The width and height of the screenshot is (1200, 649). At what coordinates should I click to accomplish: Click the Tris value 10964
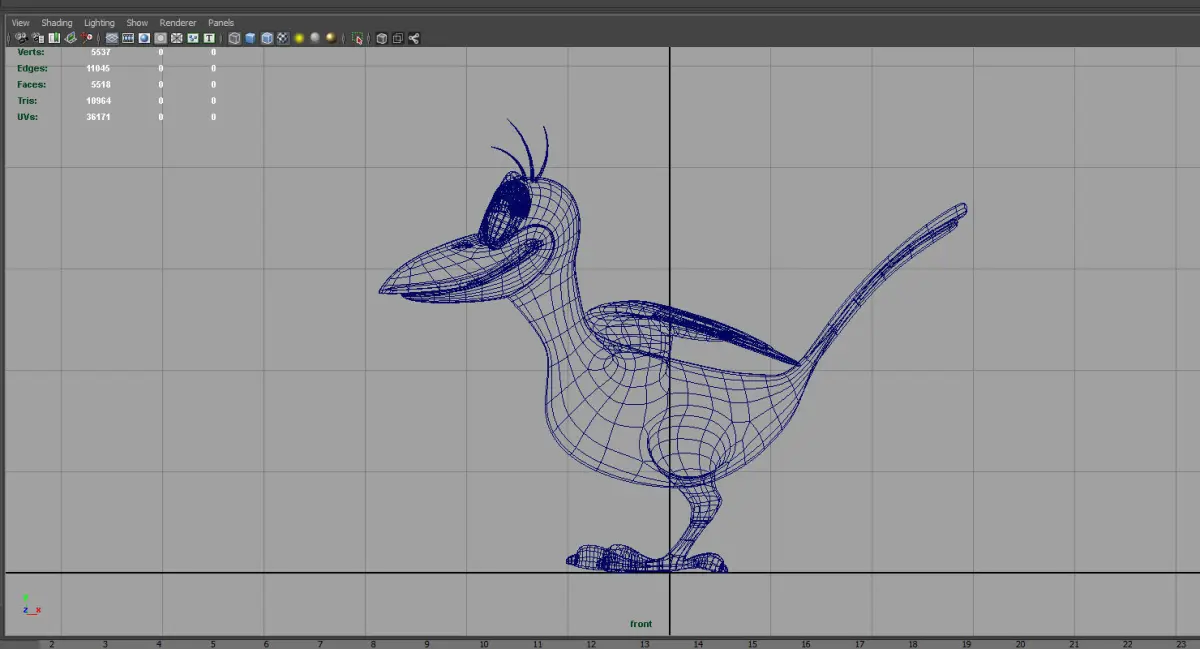click(x=98, y=101)
